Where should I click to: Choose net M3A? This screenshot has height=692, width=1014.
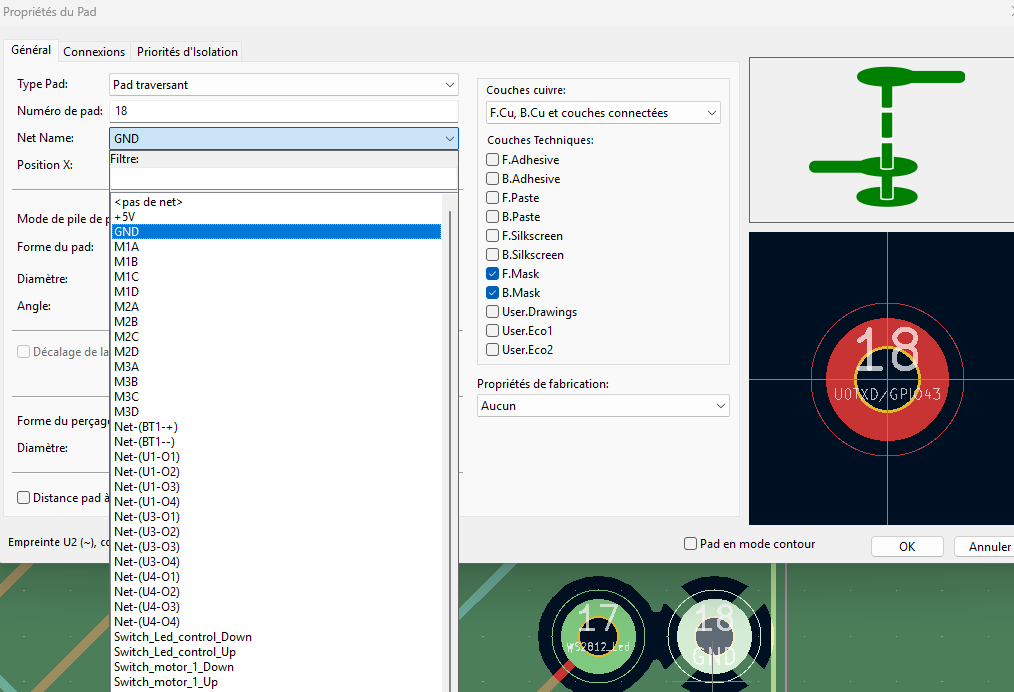click(276, 367)
